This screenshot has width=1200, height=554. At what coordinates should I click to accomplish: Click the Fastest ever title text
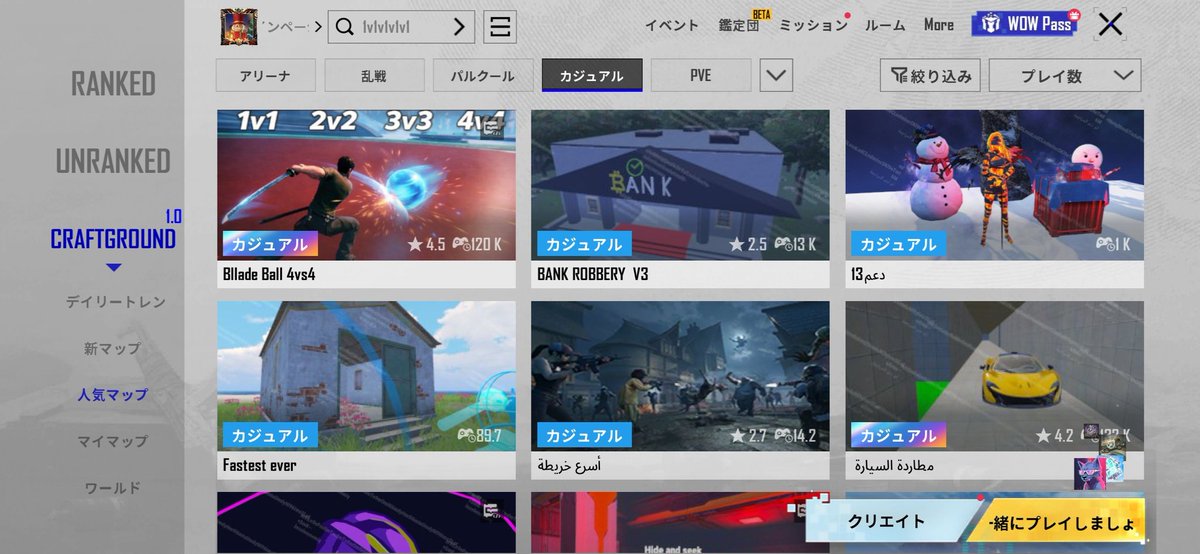coord(259,465)
